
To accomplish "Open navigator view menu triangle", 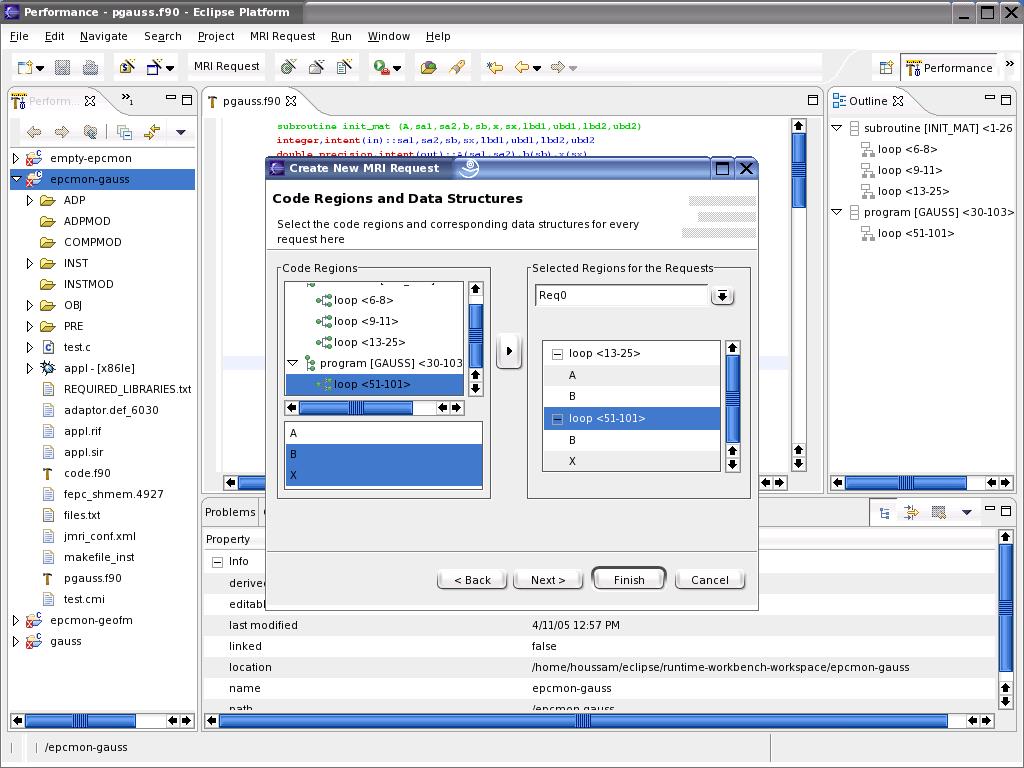I will point(181,133).
